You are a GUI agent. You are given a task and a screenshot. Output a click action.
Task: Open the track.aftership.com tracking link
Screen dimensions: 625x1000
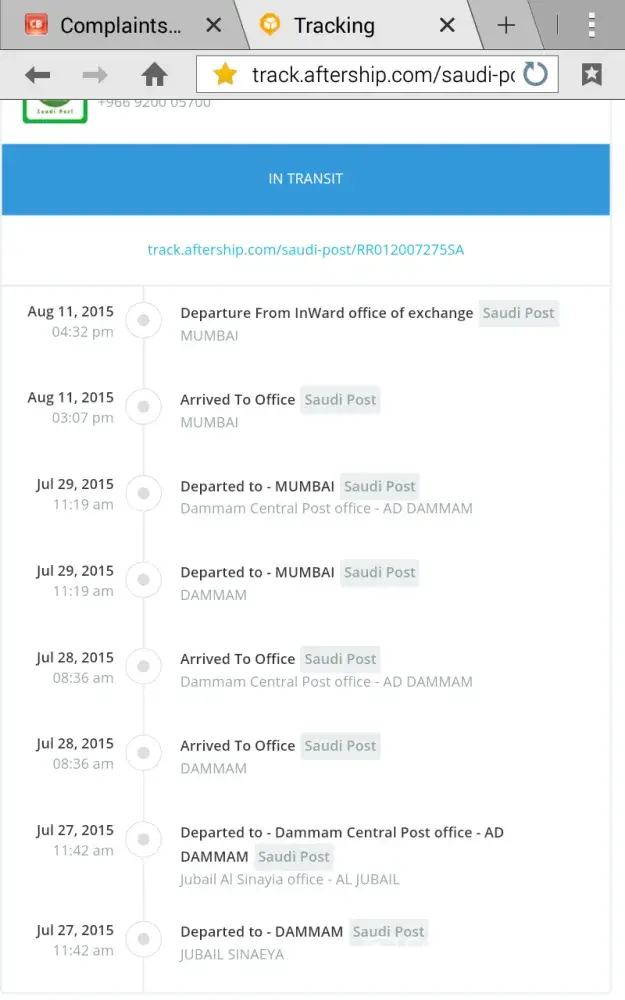tap(305, 250)
